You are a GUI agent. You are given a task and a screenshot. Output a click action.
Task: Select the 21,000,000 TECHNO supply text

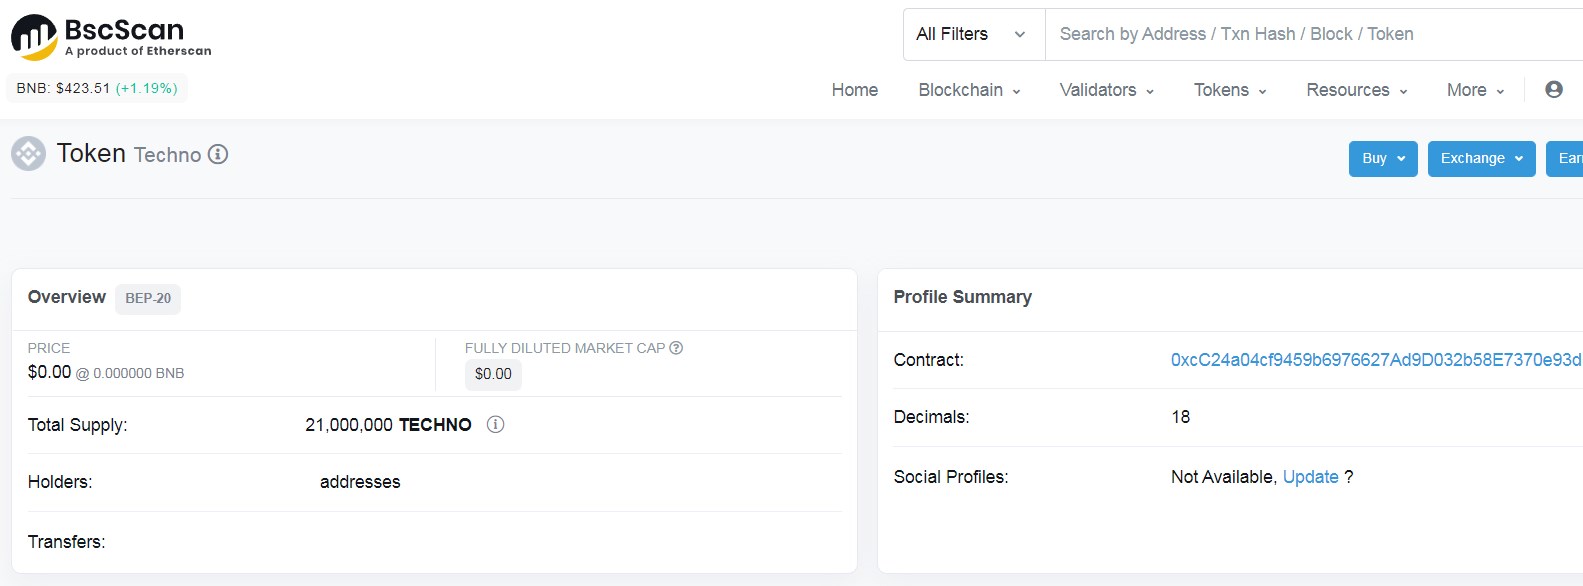tap(388, 425)
